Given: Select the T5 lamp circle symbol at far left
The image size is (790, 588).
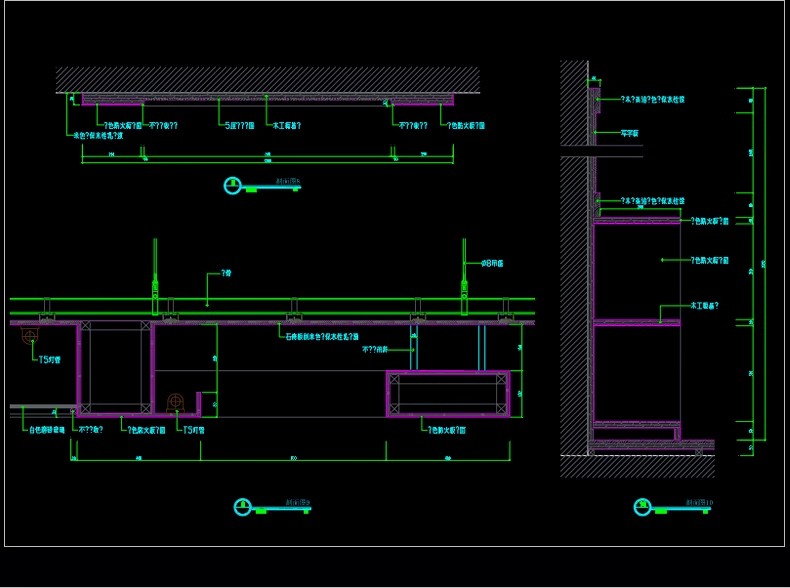Looking at the screenshot, I should 29,336.
